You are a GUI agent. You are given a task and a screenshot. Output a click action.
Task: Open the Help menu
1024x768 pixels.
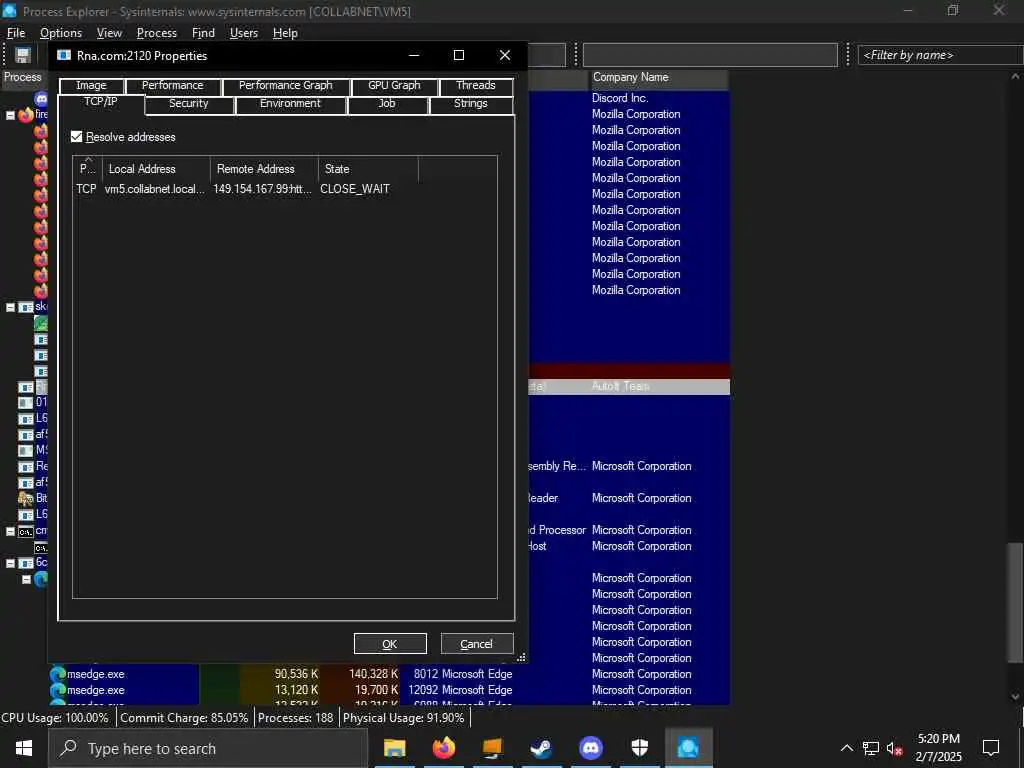[285, 33]
